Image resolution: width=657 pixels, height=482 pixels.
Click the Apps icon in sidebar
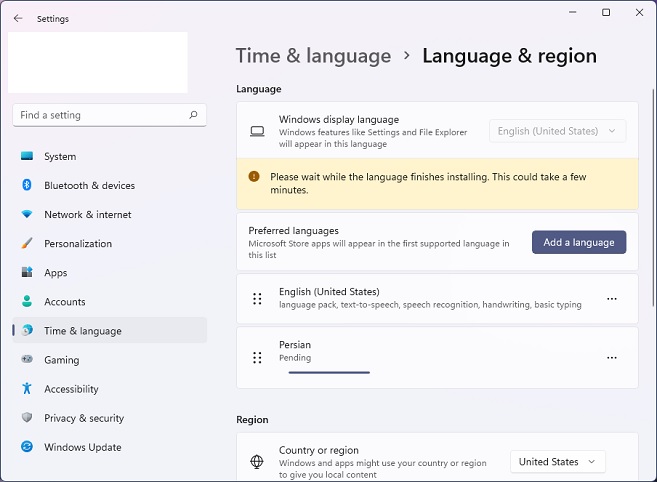pos(27,272)
